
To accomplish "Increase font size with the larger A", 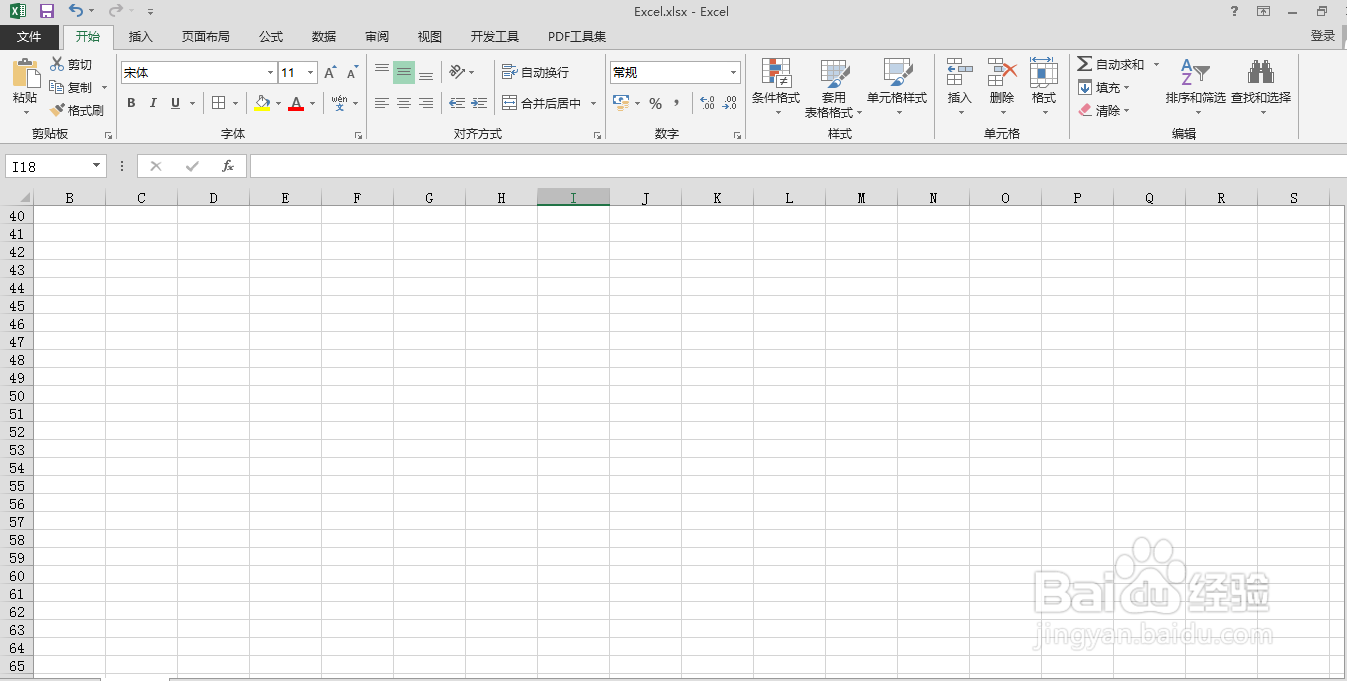I will [x=330, y=73].
